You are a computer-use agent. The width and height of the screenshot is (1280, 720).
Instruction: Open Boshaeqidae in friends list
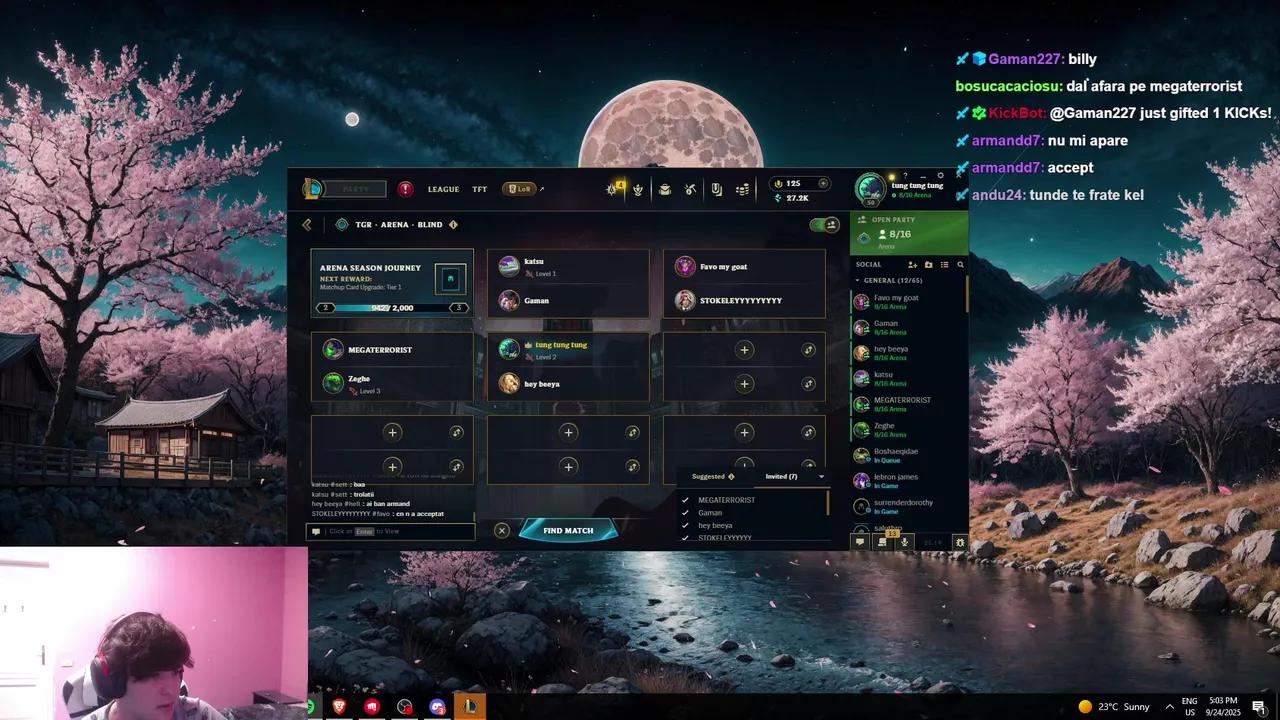point(908,455)
